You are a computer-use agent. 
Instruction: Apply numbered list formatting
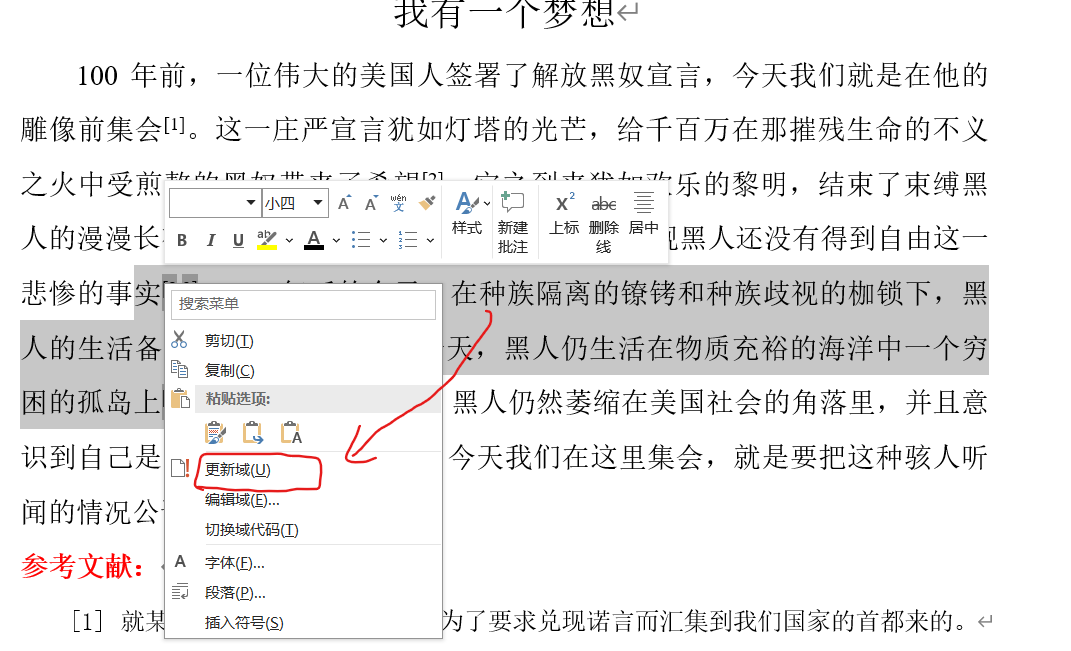[x=408, y=240]
